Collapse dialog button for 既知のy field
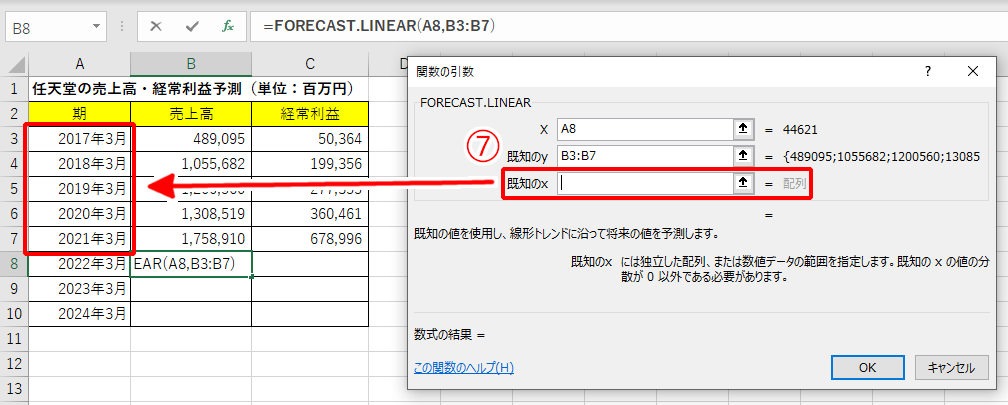This screenshot has height=405, width=1008. pos(743,155)
